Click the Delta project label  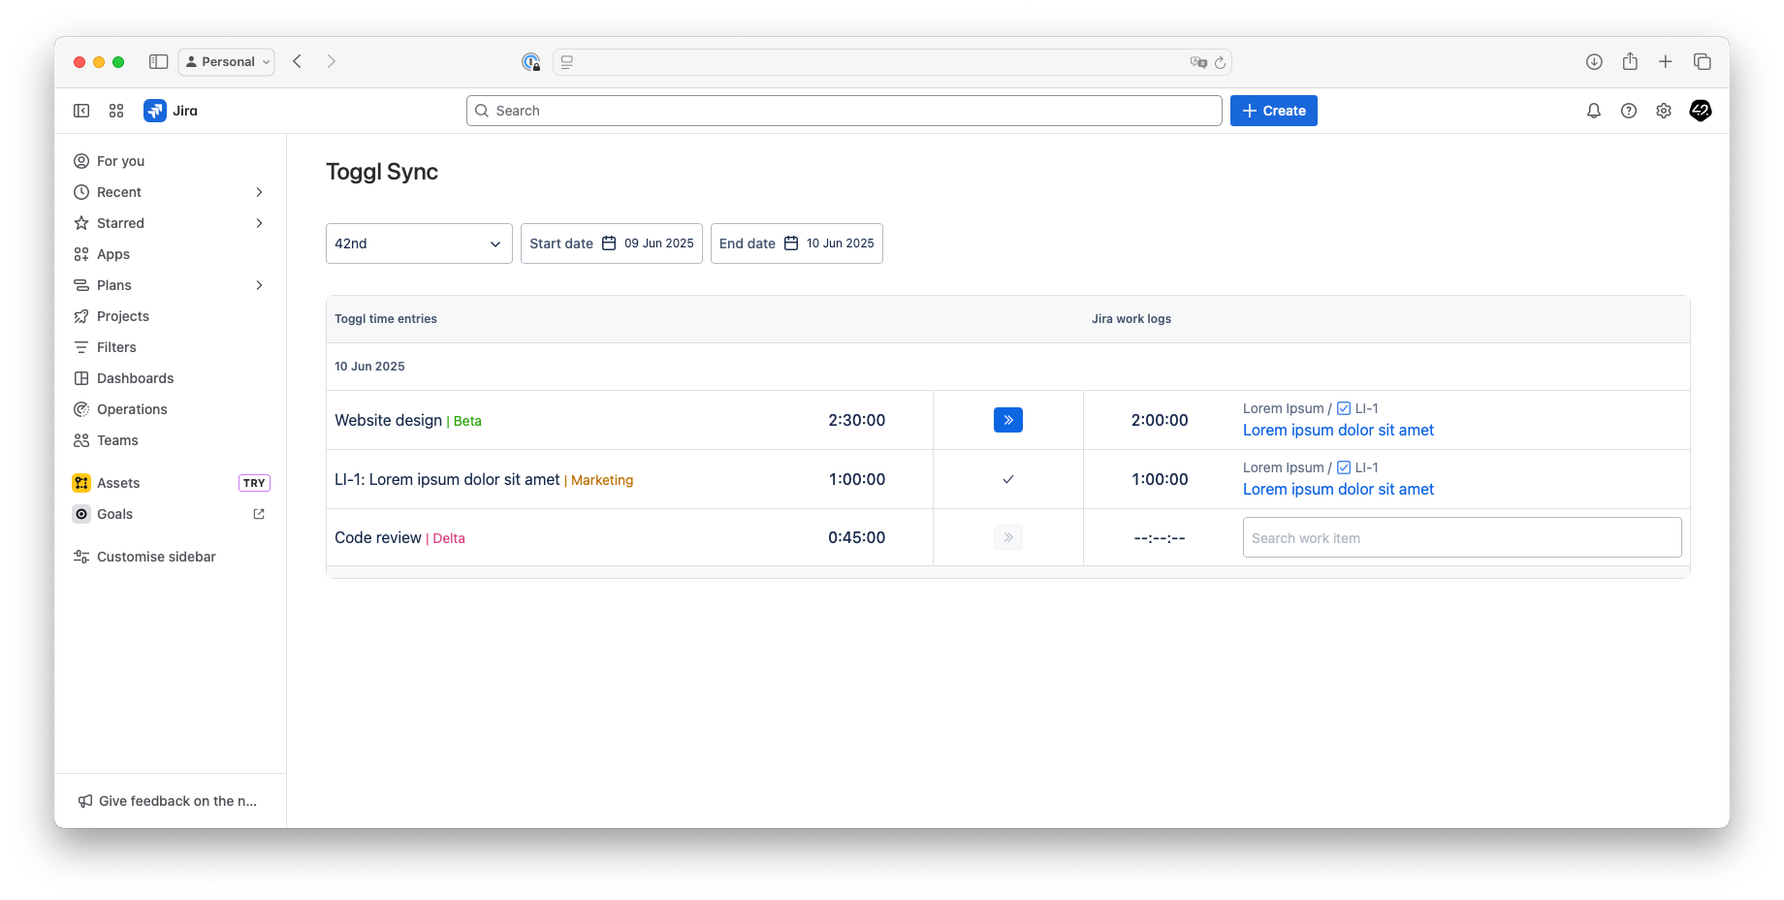[449, 538]
